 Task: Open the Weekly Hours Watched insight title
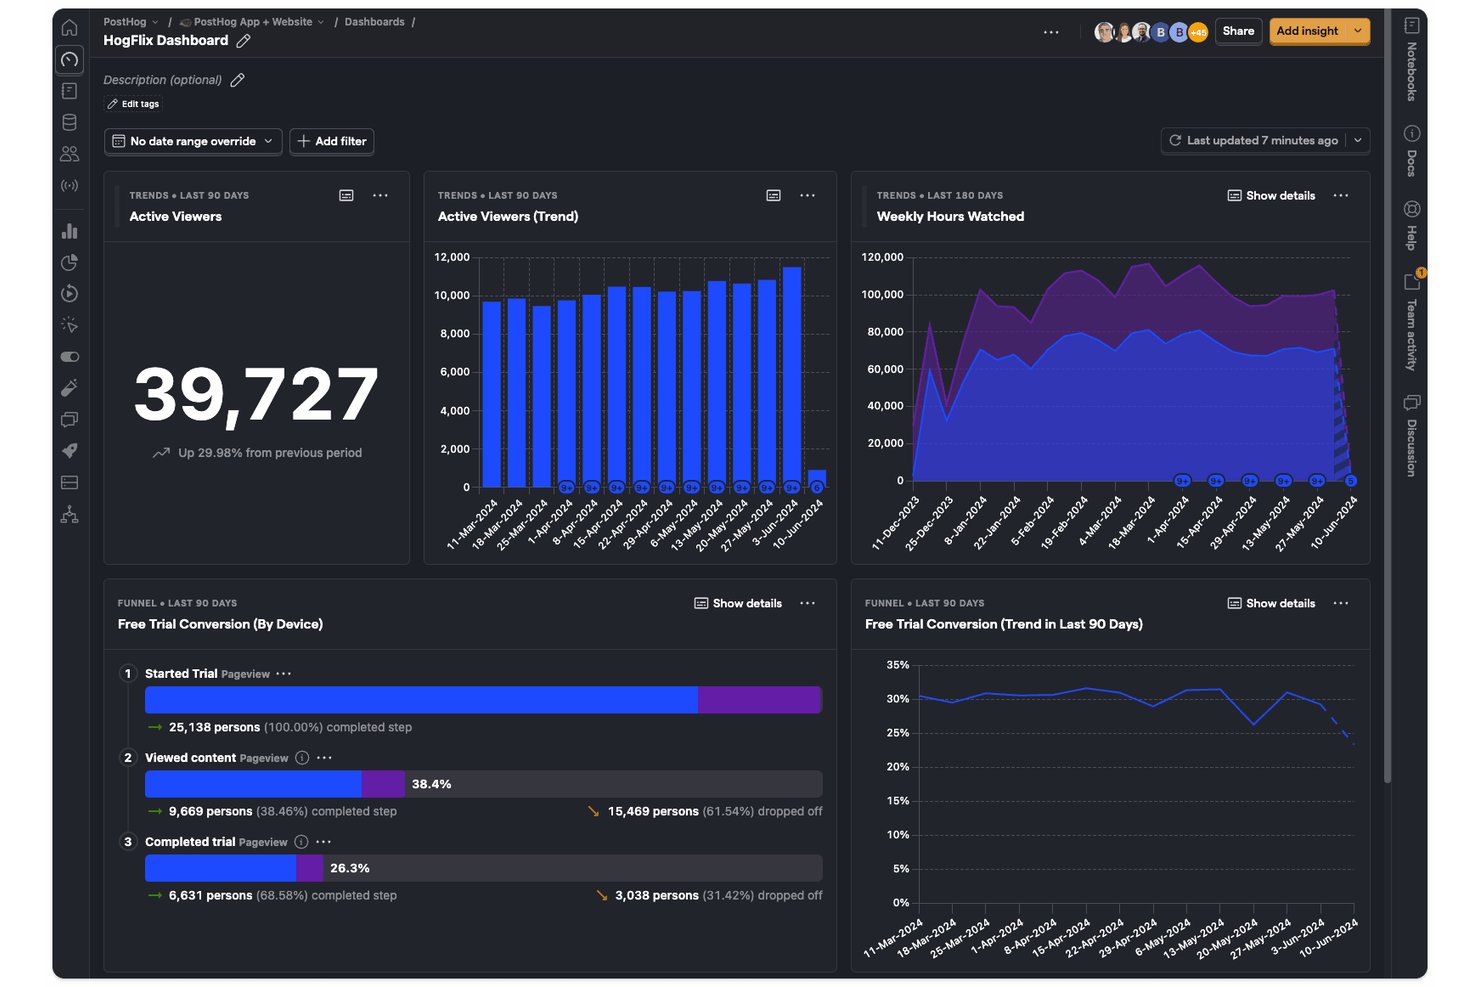click(951, 217)
